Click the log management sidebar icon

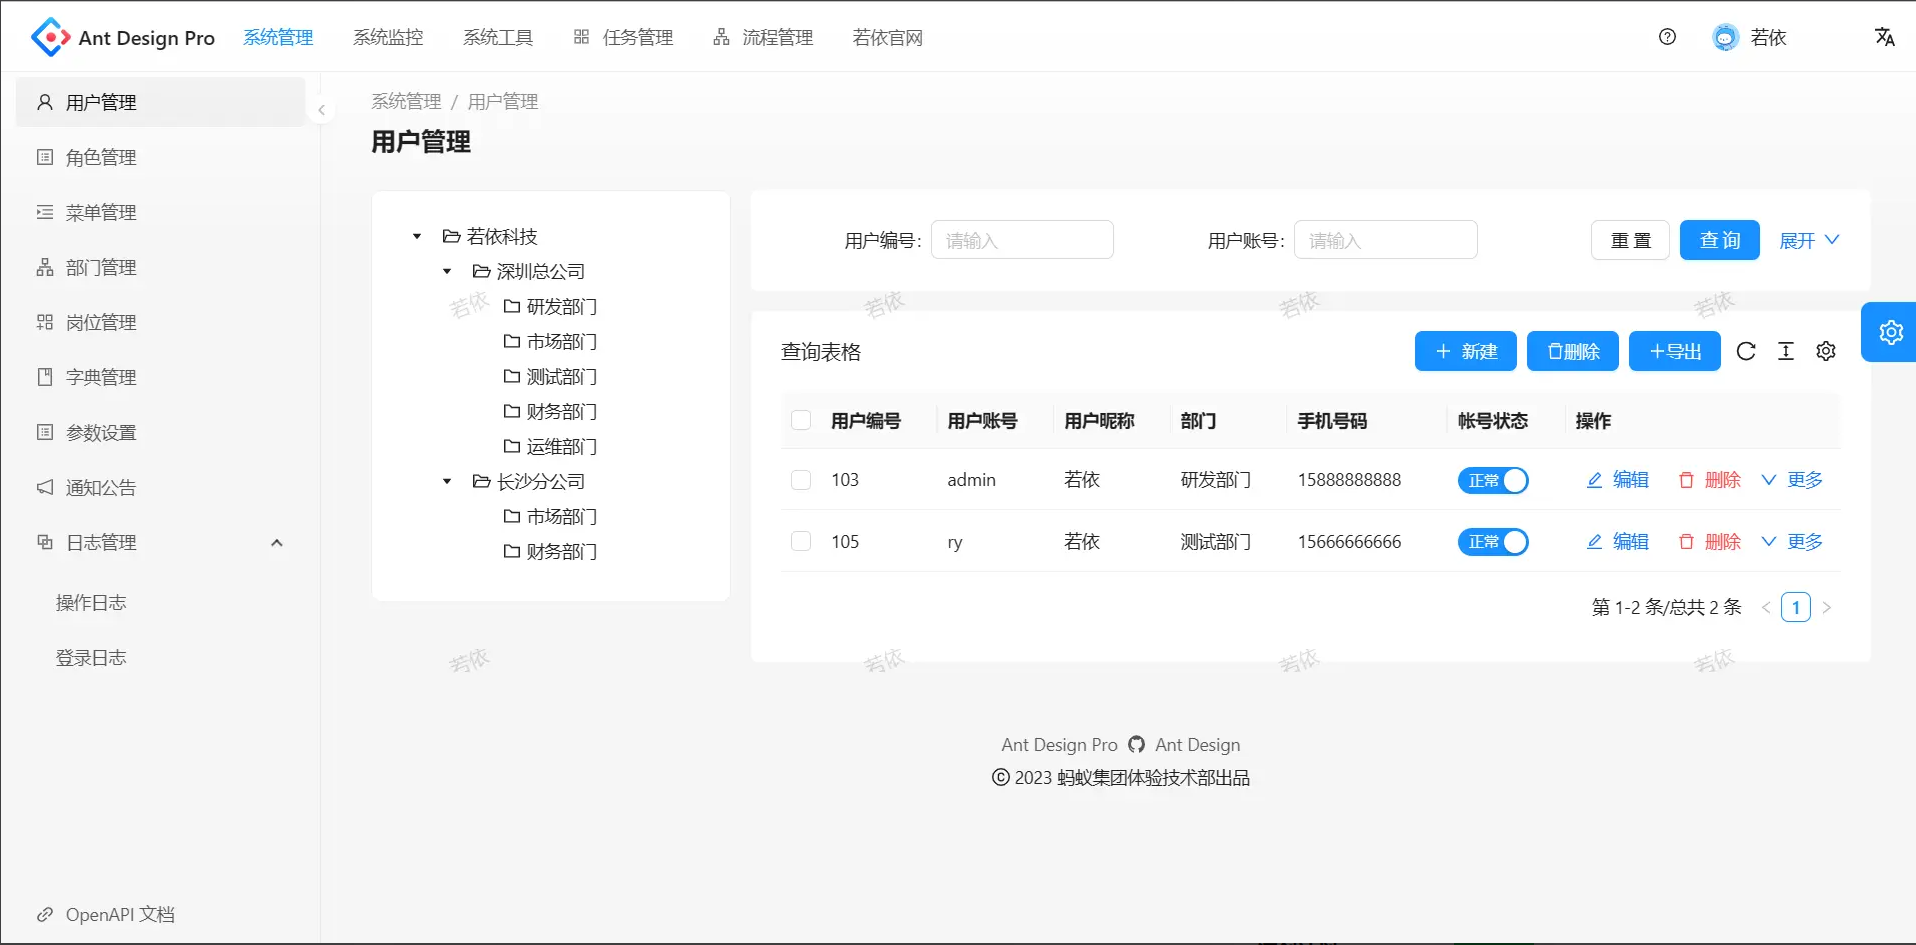[x=45, y=542]
